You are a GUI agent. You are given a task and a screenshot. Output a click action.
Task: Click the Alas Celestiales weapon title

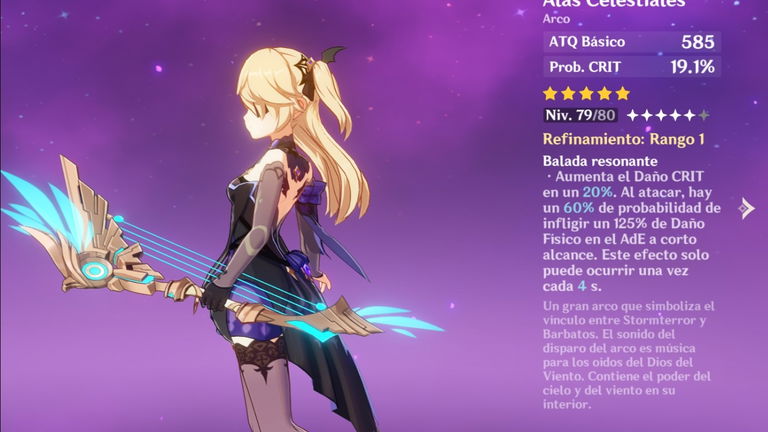pyautogui.click(x=614, y=4)
